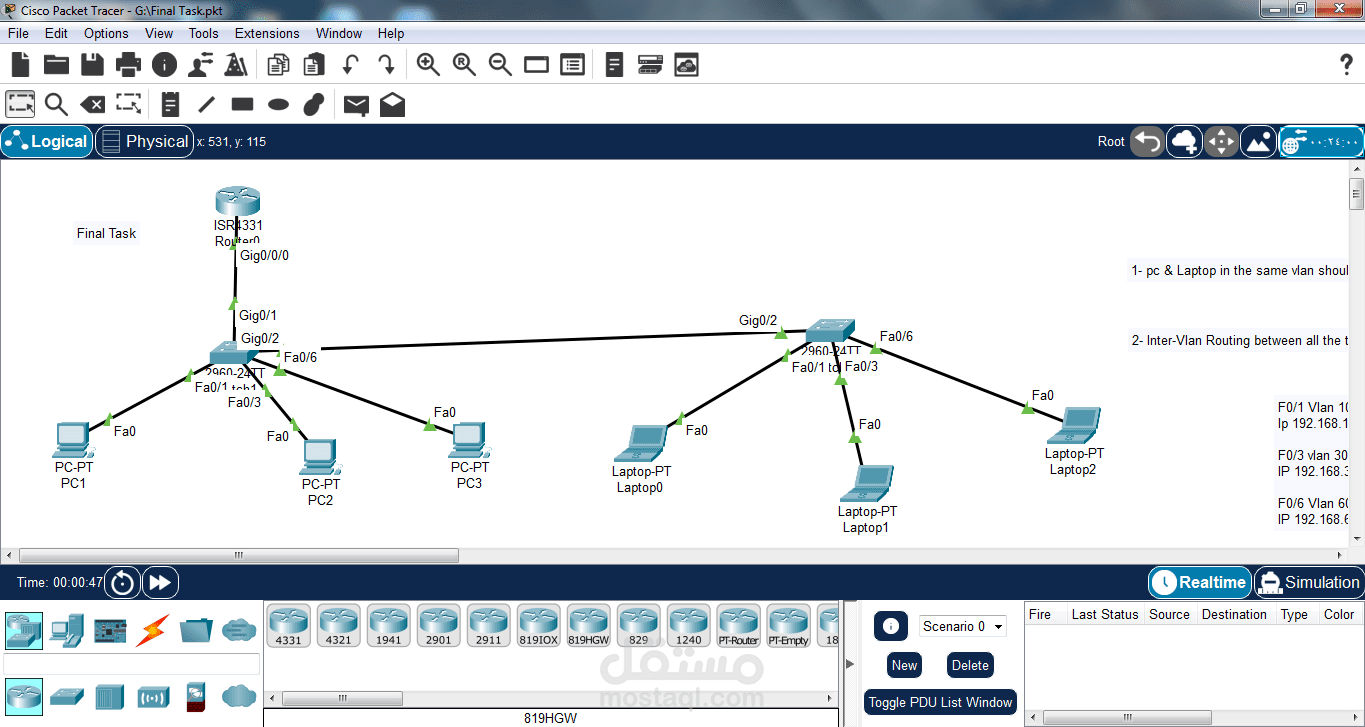Image resolution: width=1365 pixels, height=727 pixels.
Task: Switch to Logical workspace view
Action: [47, 142]
